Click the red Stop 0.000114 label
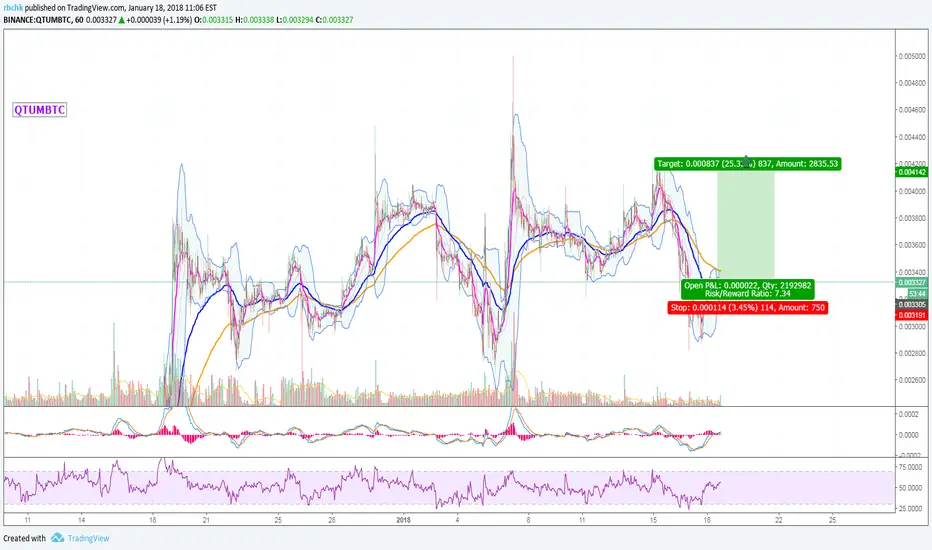Viewport: 932px width, 550px height. tap(747, 307)
